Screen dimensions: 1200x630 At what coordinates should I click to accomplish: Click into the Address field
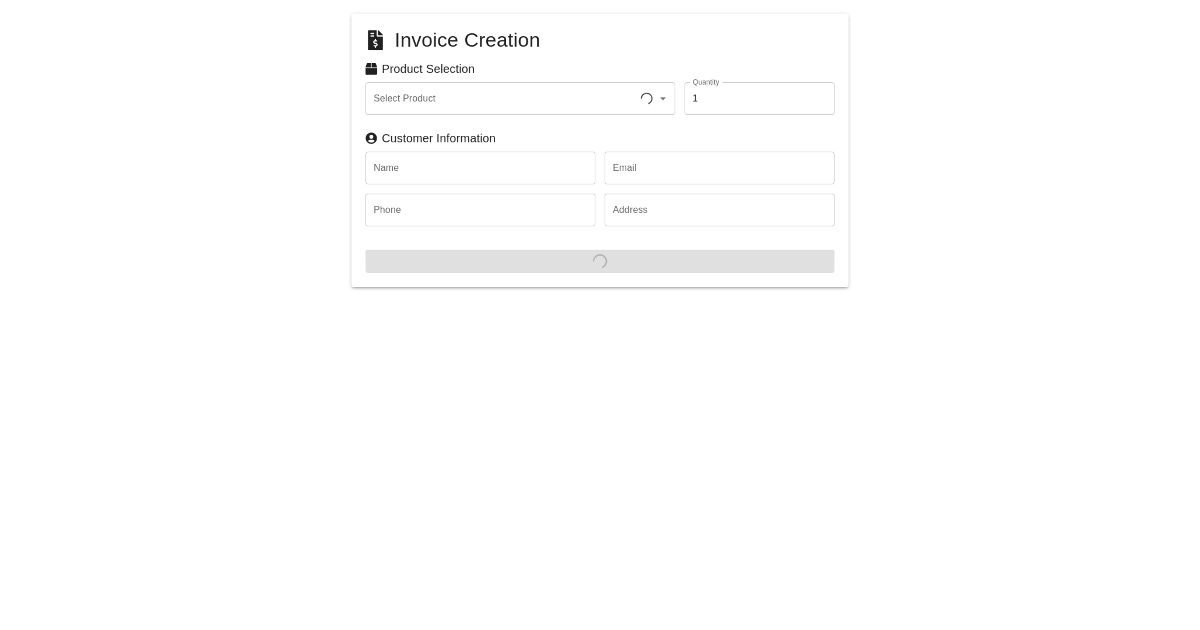(x=719, y=210)
